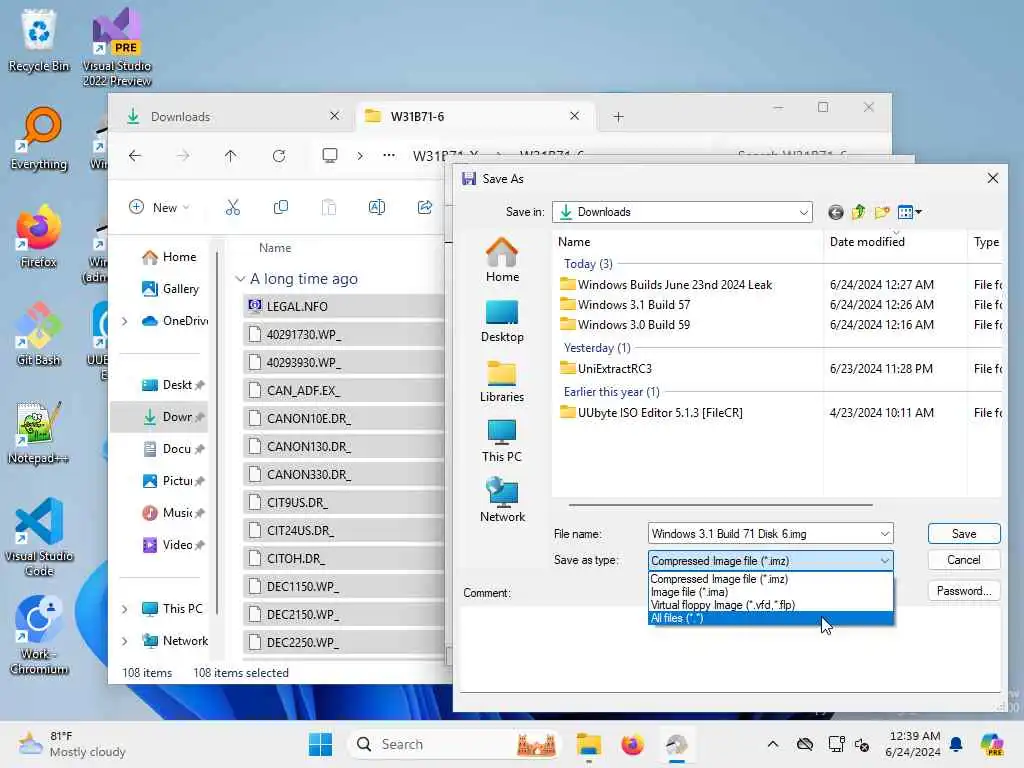Image resolution: width=1024 pixels, height=768 pixels.
Task: Click the Save button
Action: pos(963,534)
